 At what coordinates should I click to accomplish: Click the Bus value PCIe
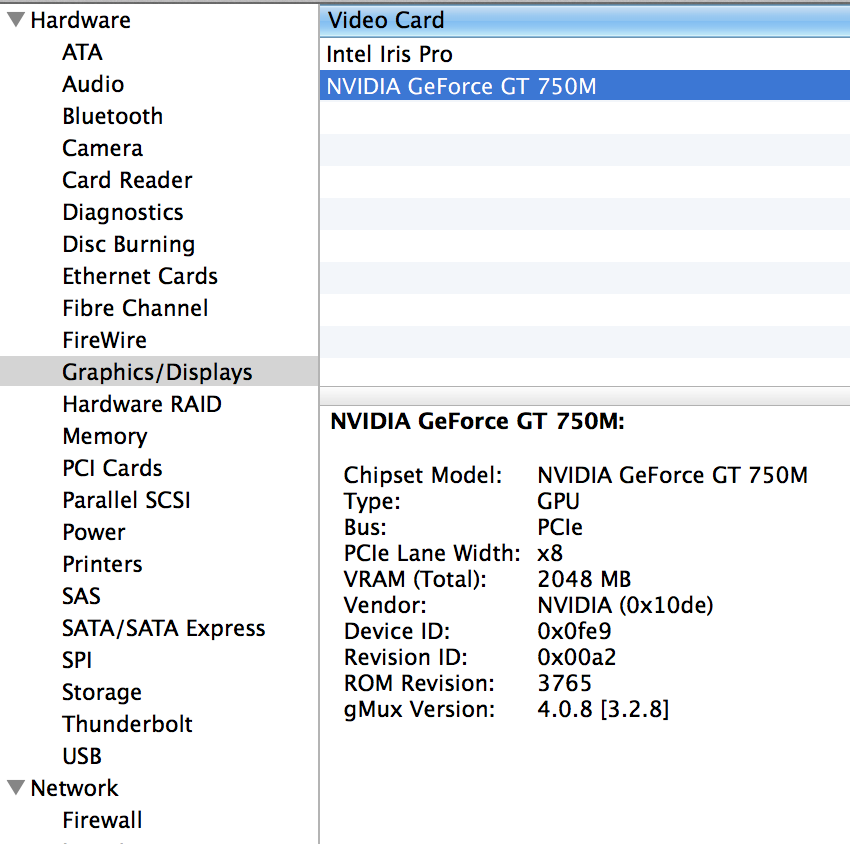[560, 527]
